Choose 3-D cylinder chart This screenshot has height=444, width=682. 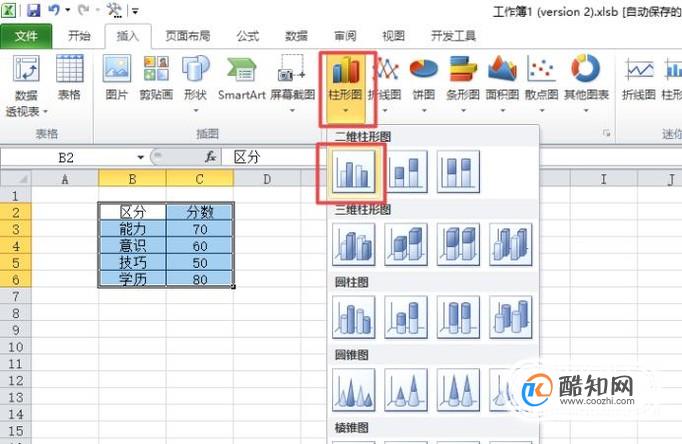511,317
